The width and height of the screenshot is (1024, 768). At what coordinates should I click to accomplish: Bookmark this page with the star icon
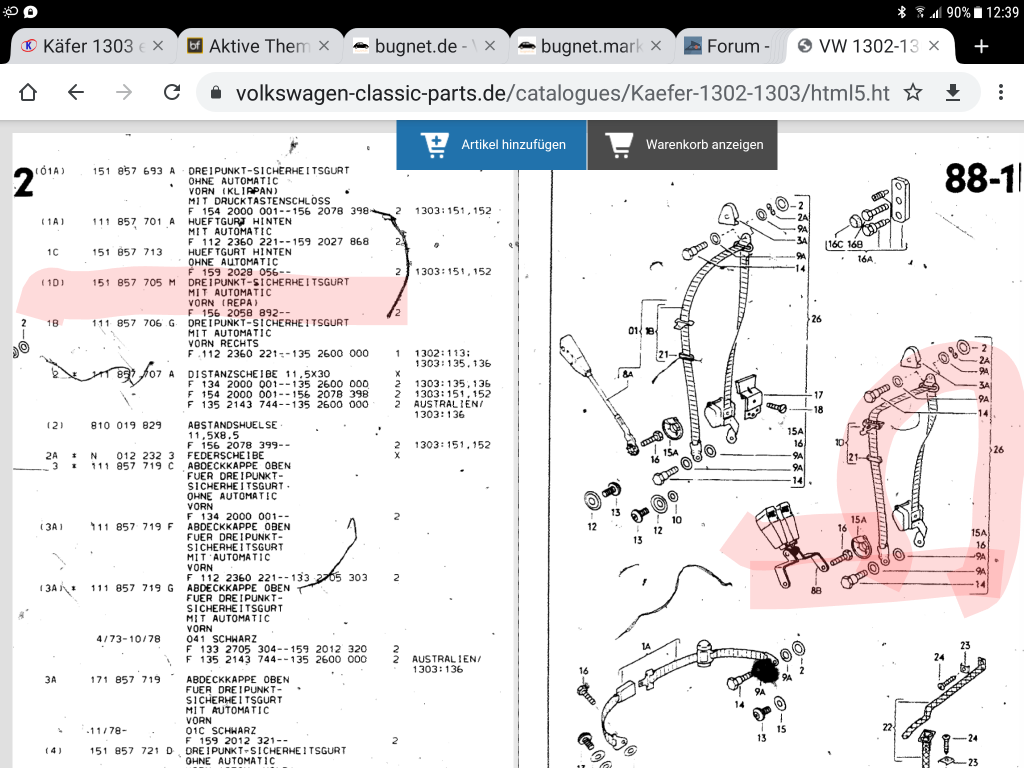coord(912,92)
